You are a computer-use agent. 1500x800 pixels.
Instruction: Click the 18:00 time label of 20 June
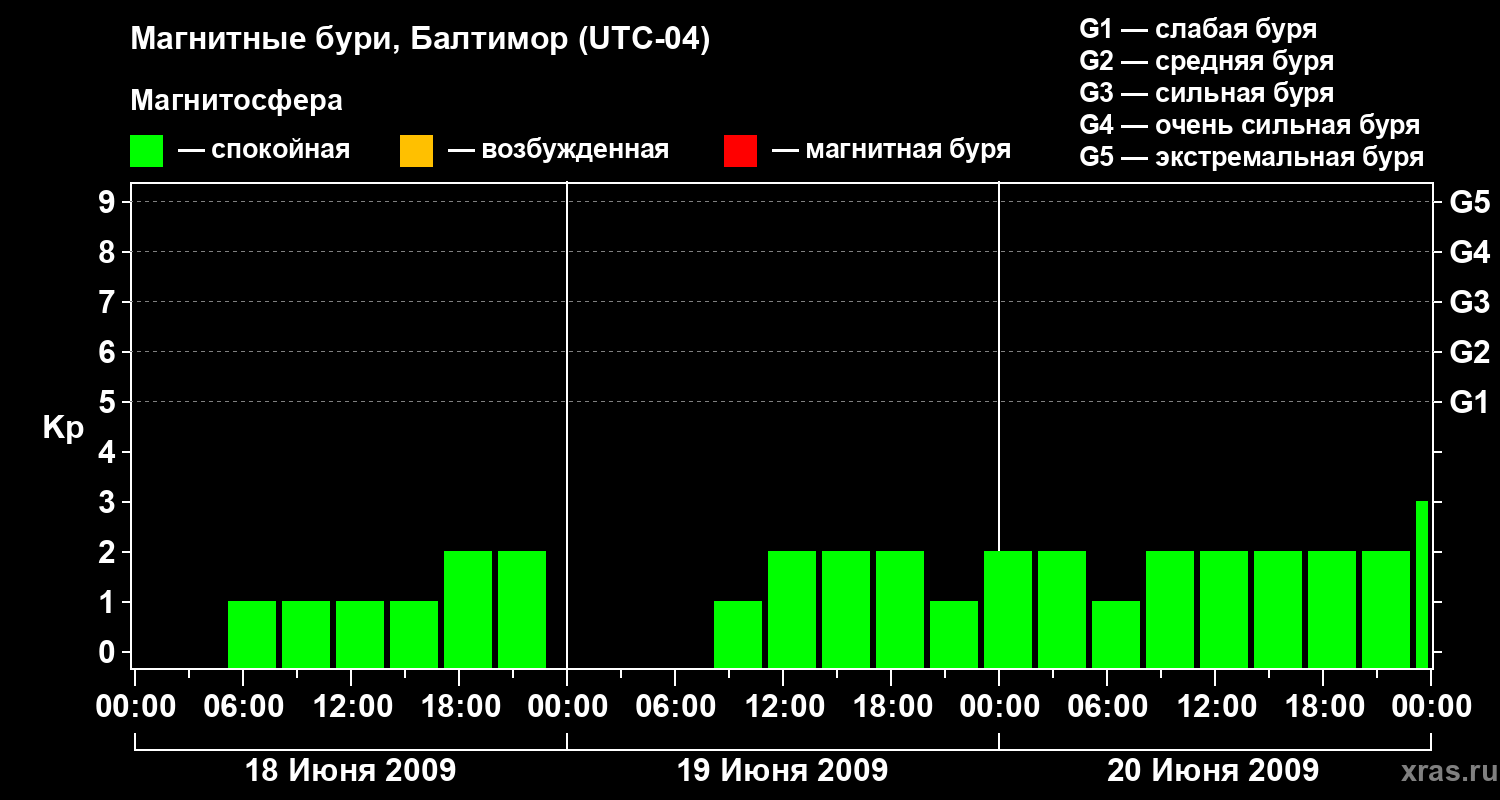1323,707
